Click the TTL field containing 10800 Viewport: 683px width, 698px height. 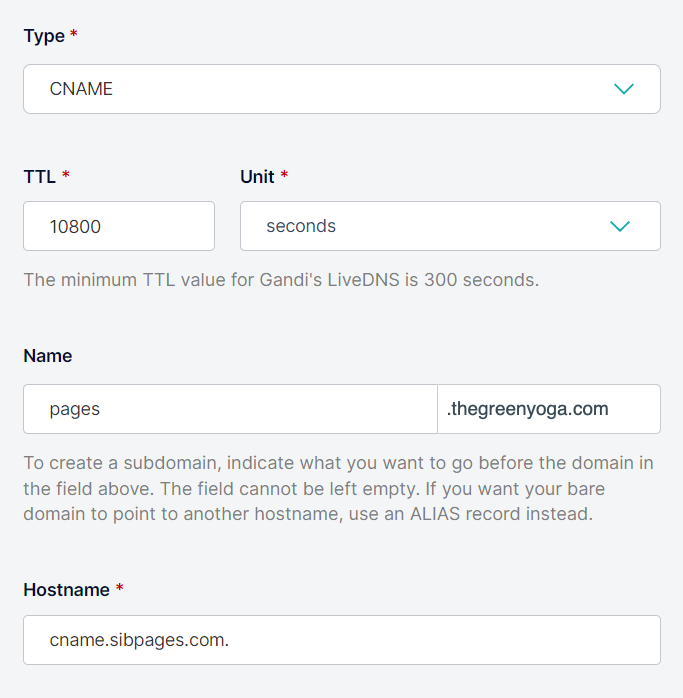[x=119, y=226]
